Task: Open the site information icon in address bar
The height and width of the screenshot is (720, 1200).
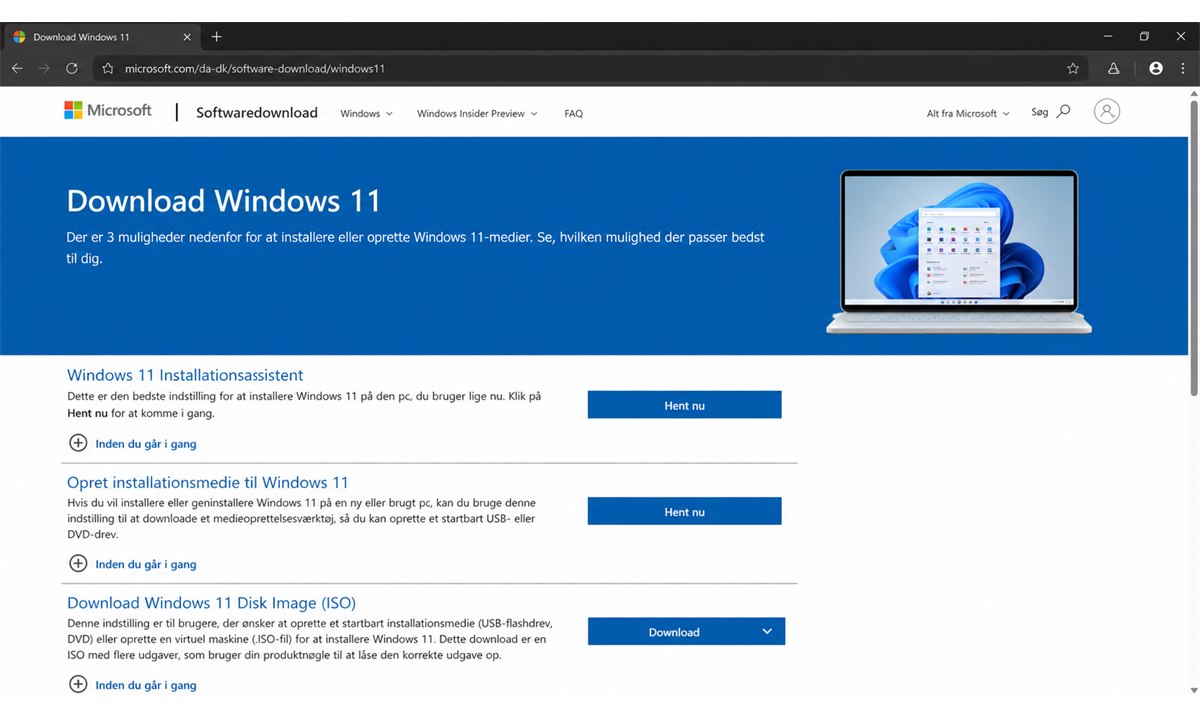Action: point(109,69)
